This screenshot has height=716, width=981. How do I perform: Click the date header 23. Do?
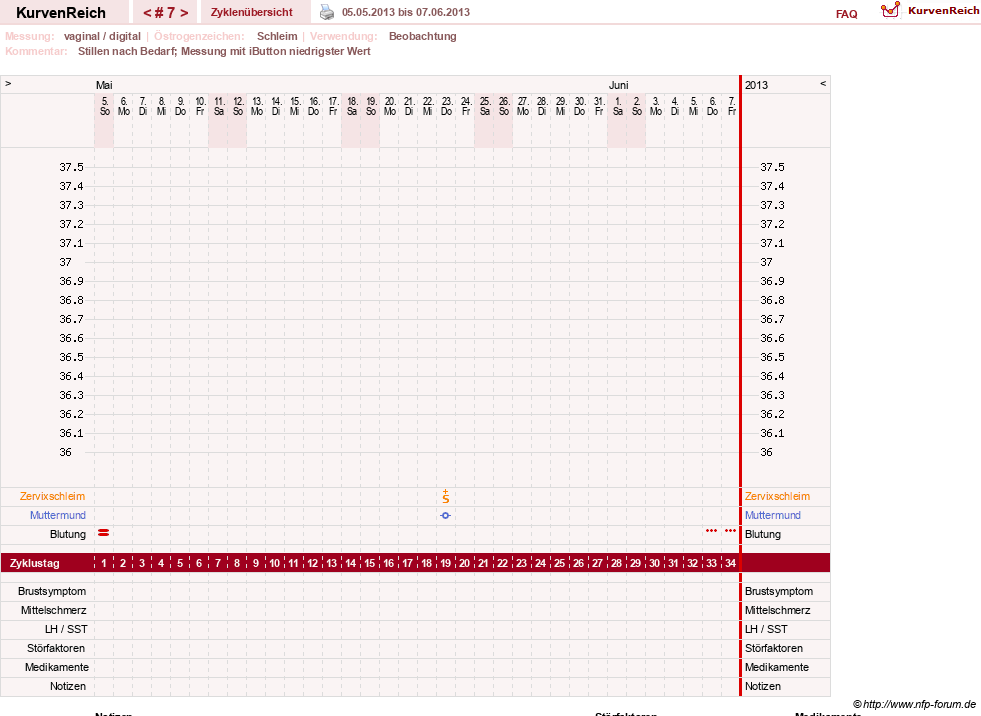pyautogui.click(x=446, y=106)
